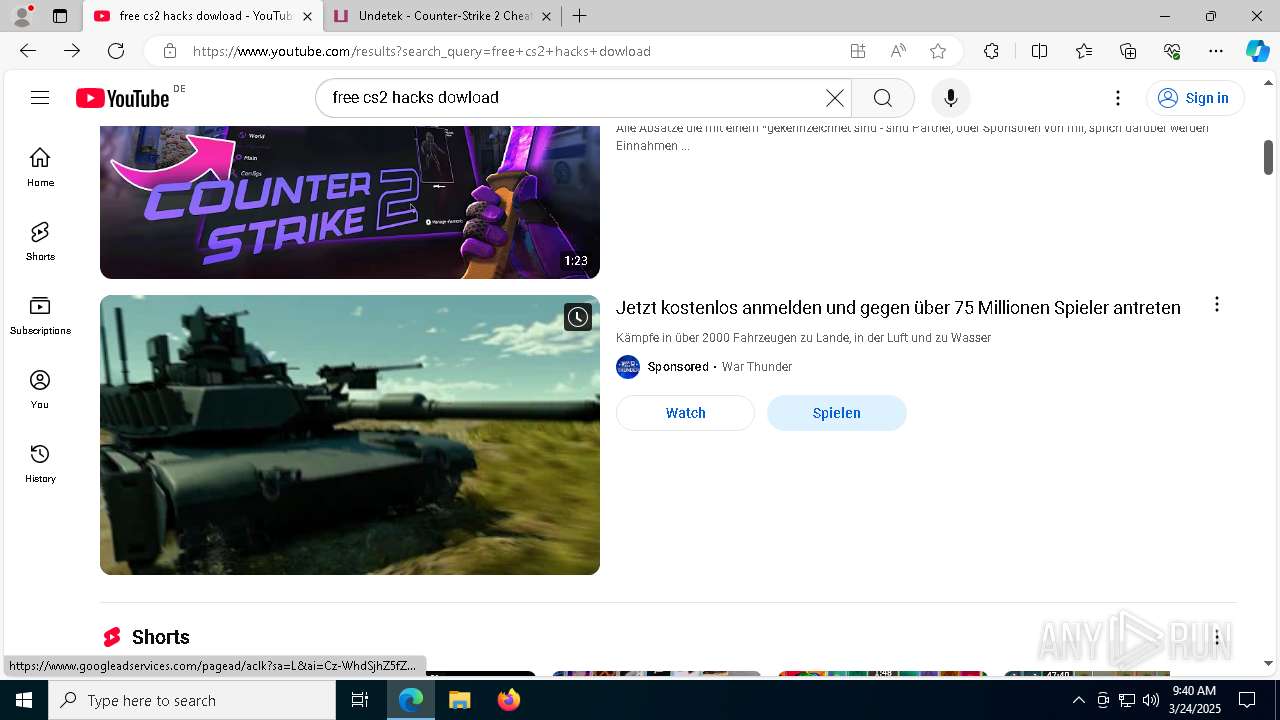Viewport: 1280px width, 720px height.
Task: Open the browser Extensions menu
Action: click(x=991, y=51)
